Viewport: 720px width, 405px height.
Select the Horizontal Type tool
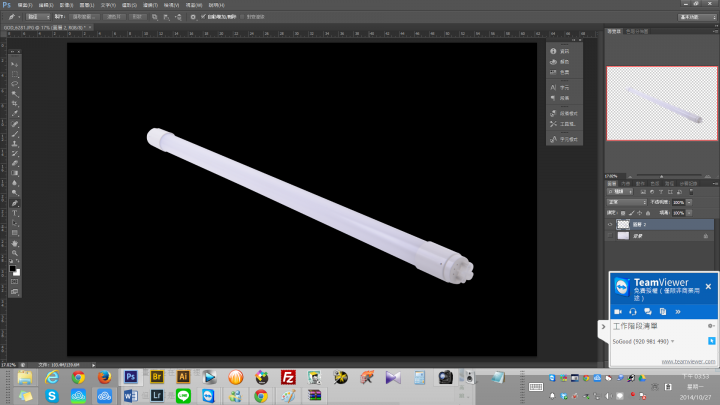pyautogui.click(x=15, y=211)
